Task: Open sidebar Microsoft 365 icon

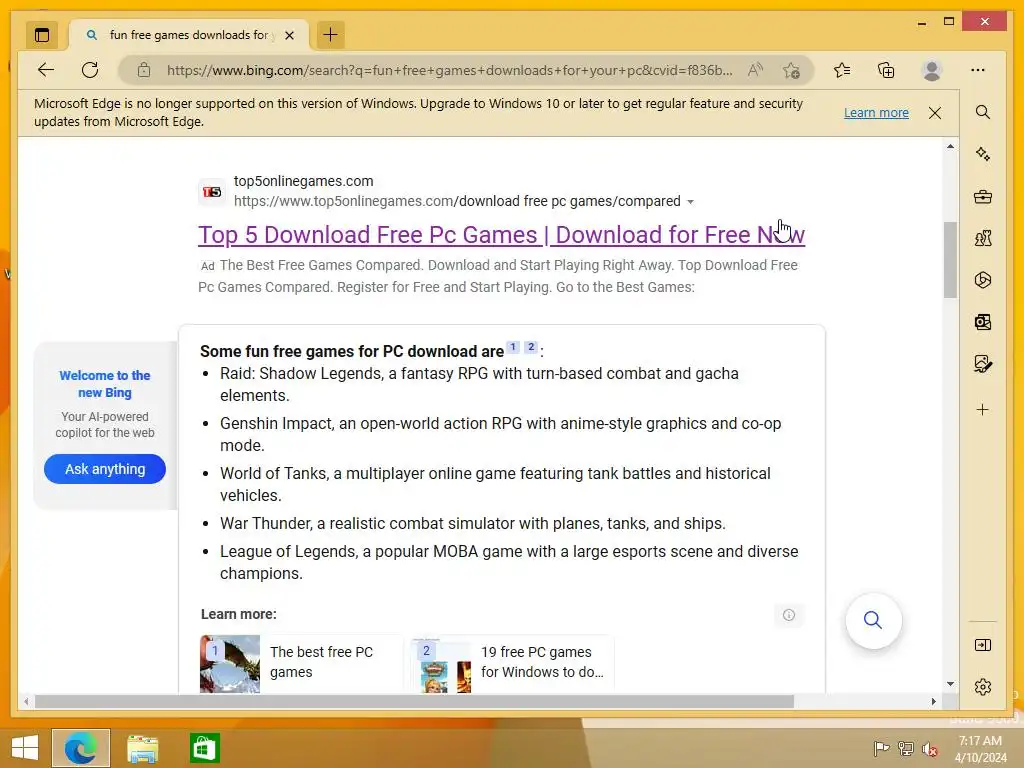Action: (x=983, y=280)
